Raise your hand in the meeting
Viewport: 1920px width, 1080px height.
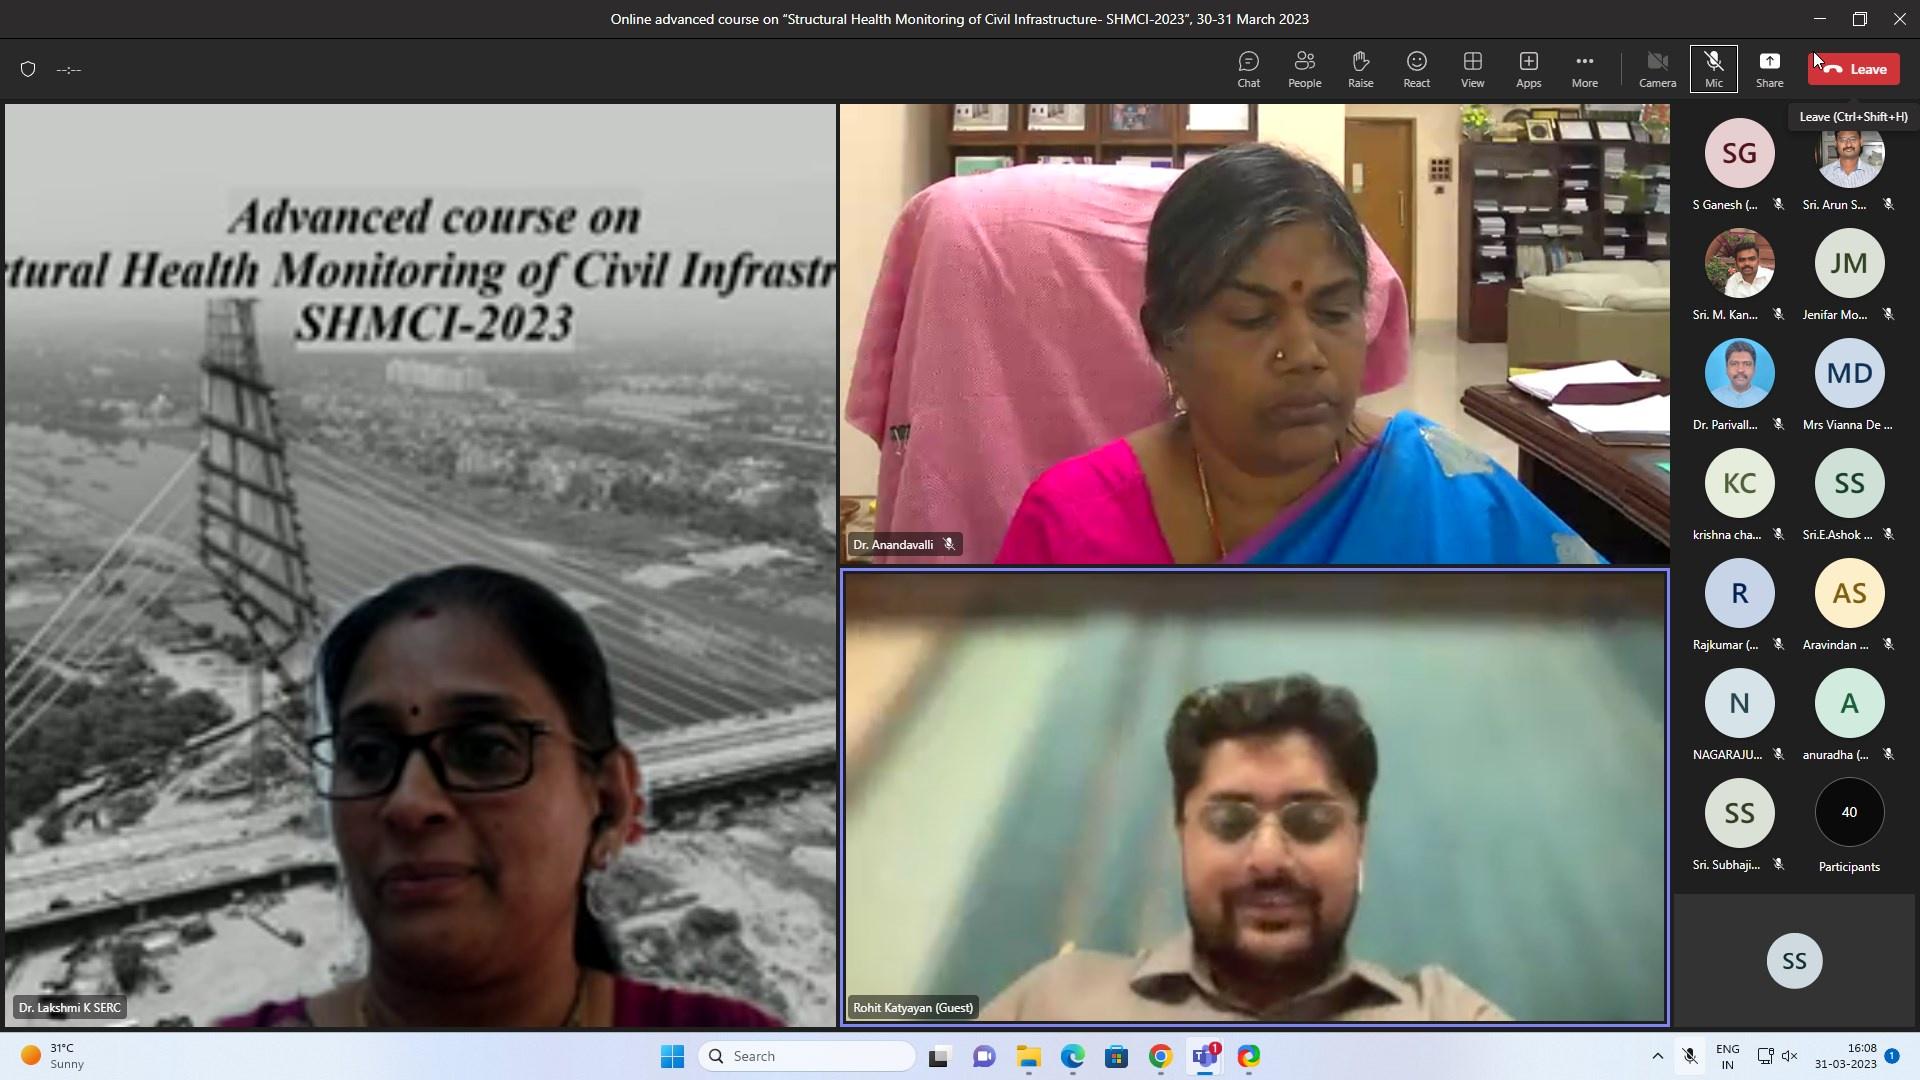point(1360,69)
